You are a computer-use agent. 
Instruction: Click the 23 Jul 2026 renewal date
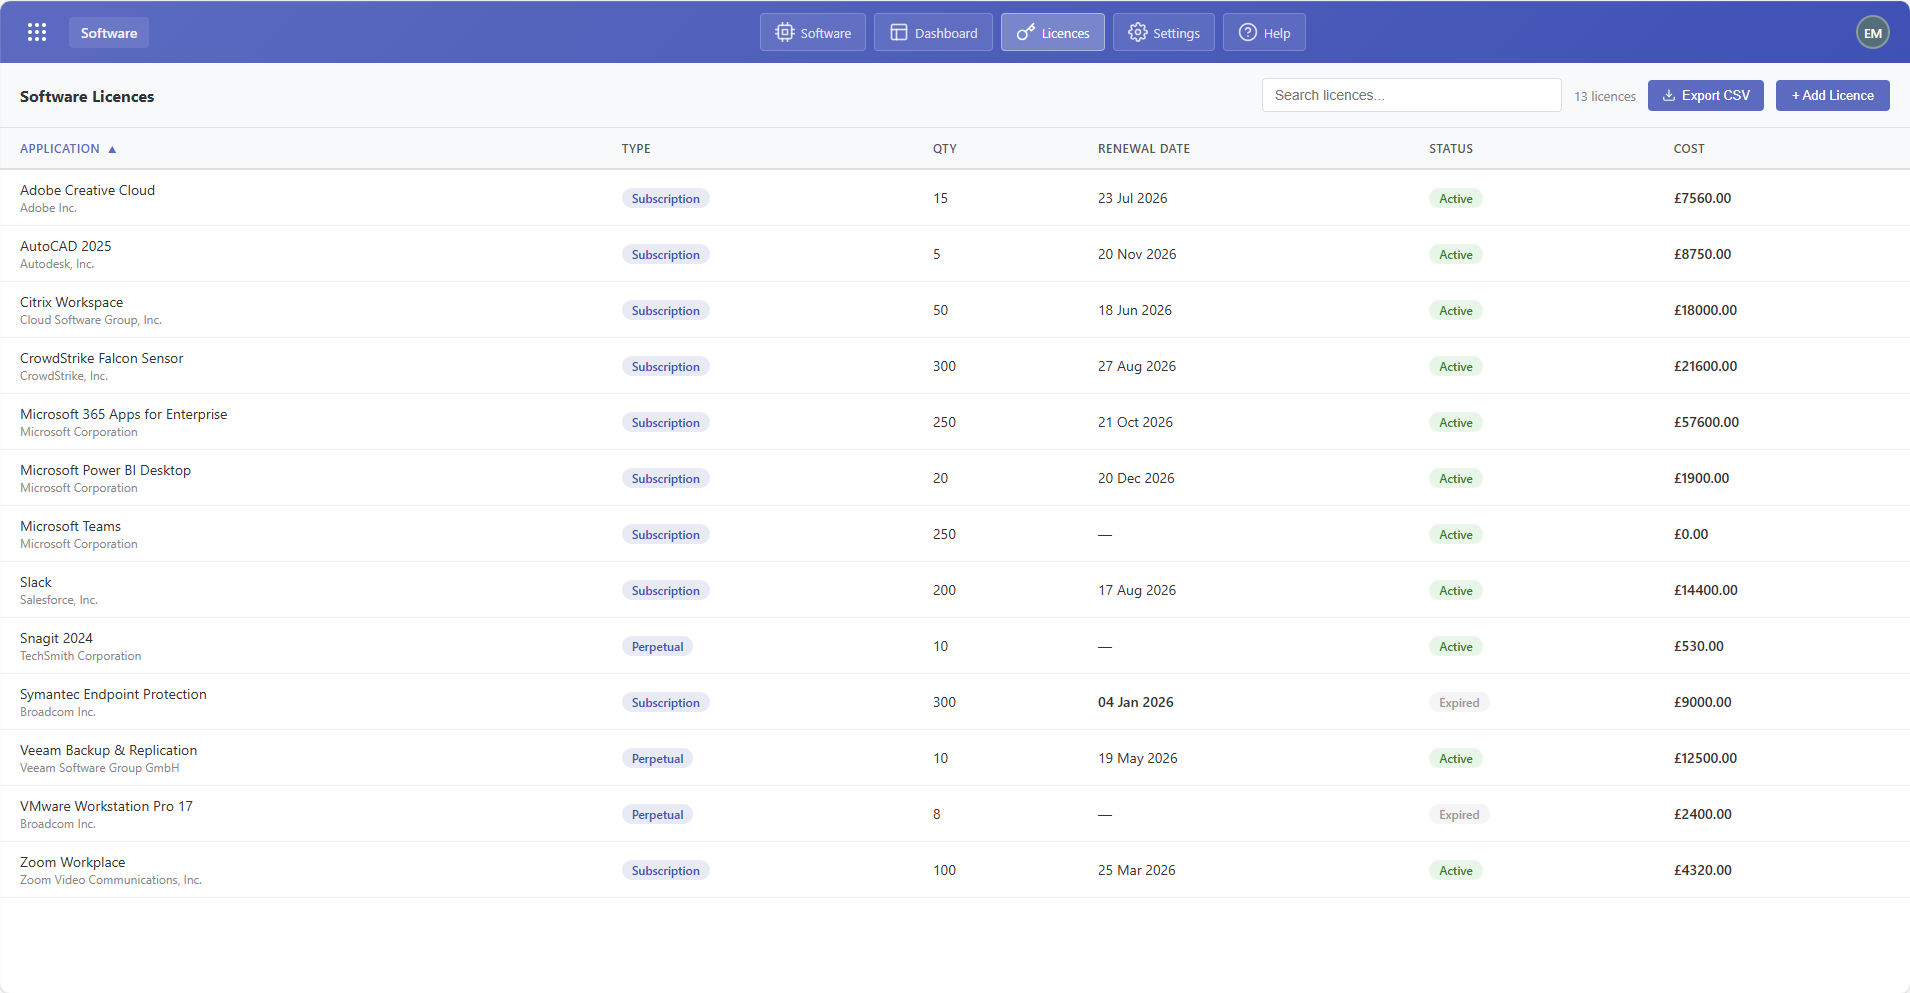pyautogui.click(x=1133, y=198)
